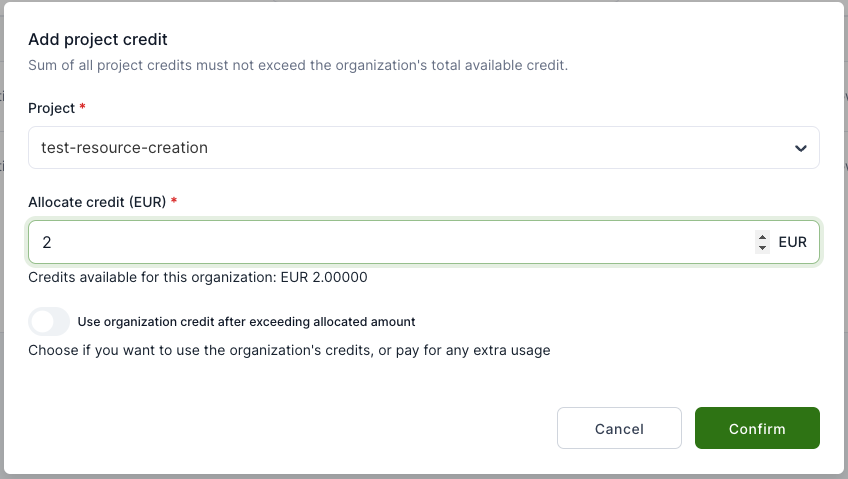Click the "Add project credit" dialog title

click(97, 40)
